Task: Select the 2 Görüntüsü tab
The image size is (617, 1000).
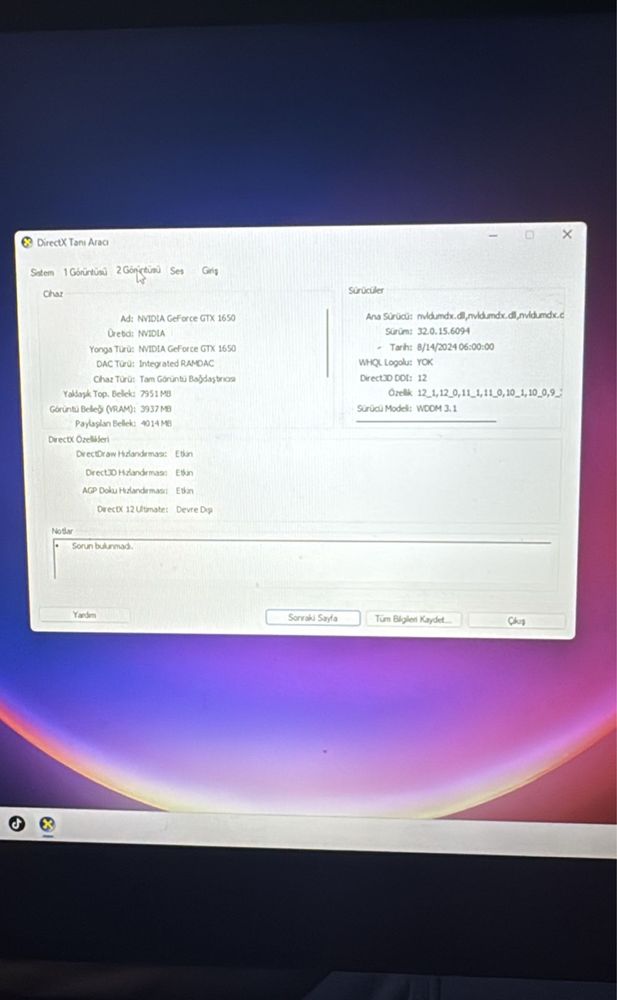Action: pos(138,270)
